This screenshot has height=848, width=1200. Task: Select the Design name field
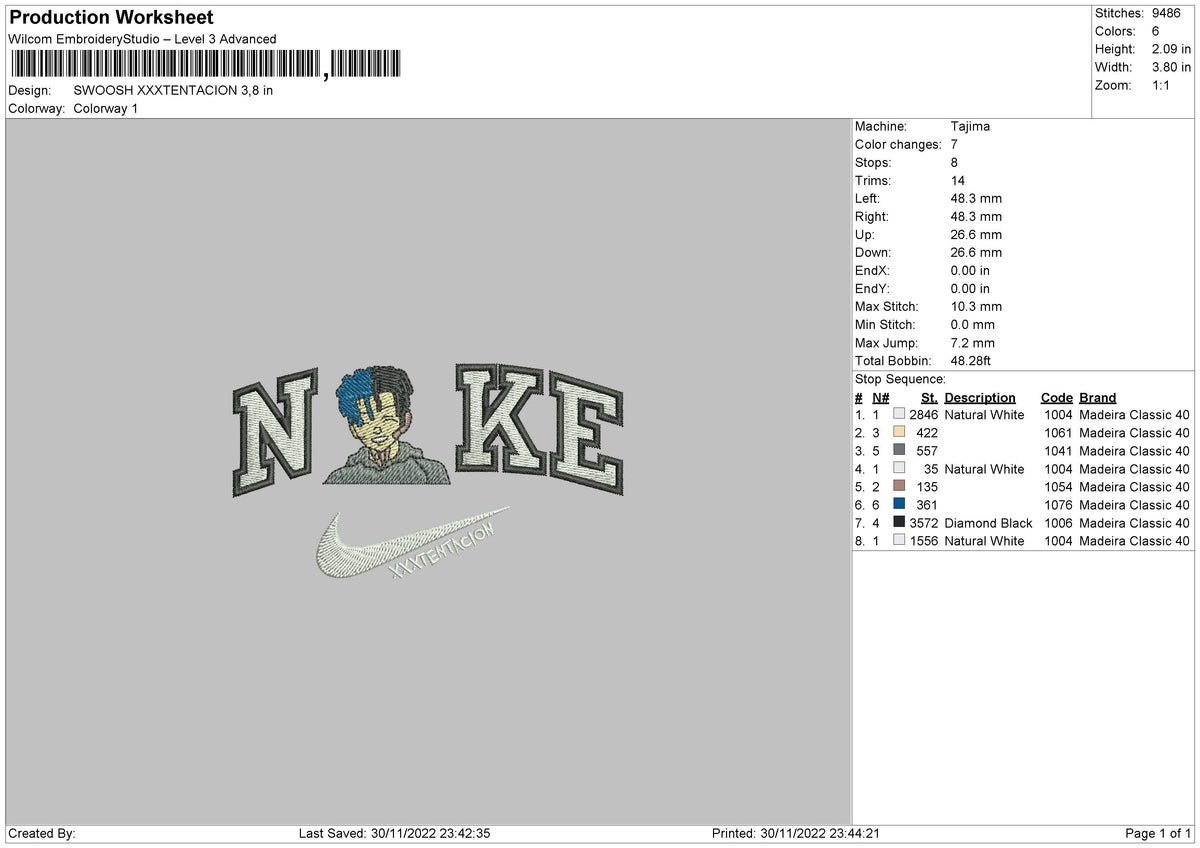pos(172,90)
